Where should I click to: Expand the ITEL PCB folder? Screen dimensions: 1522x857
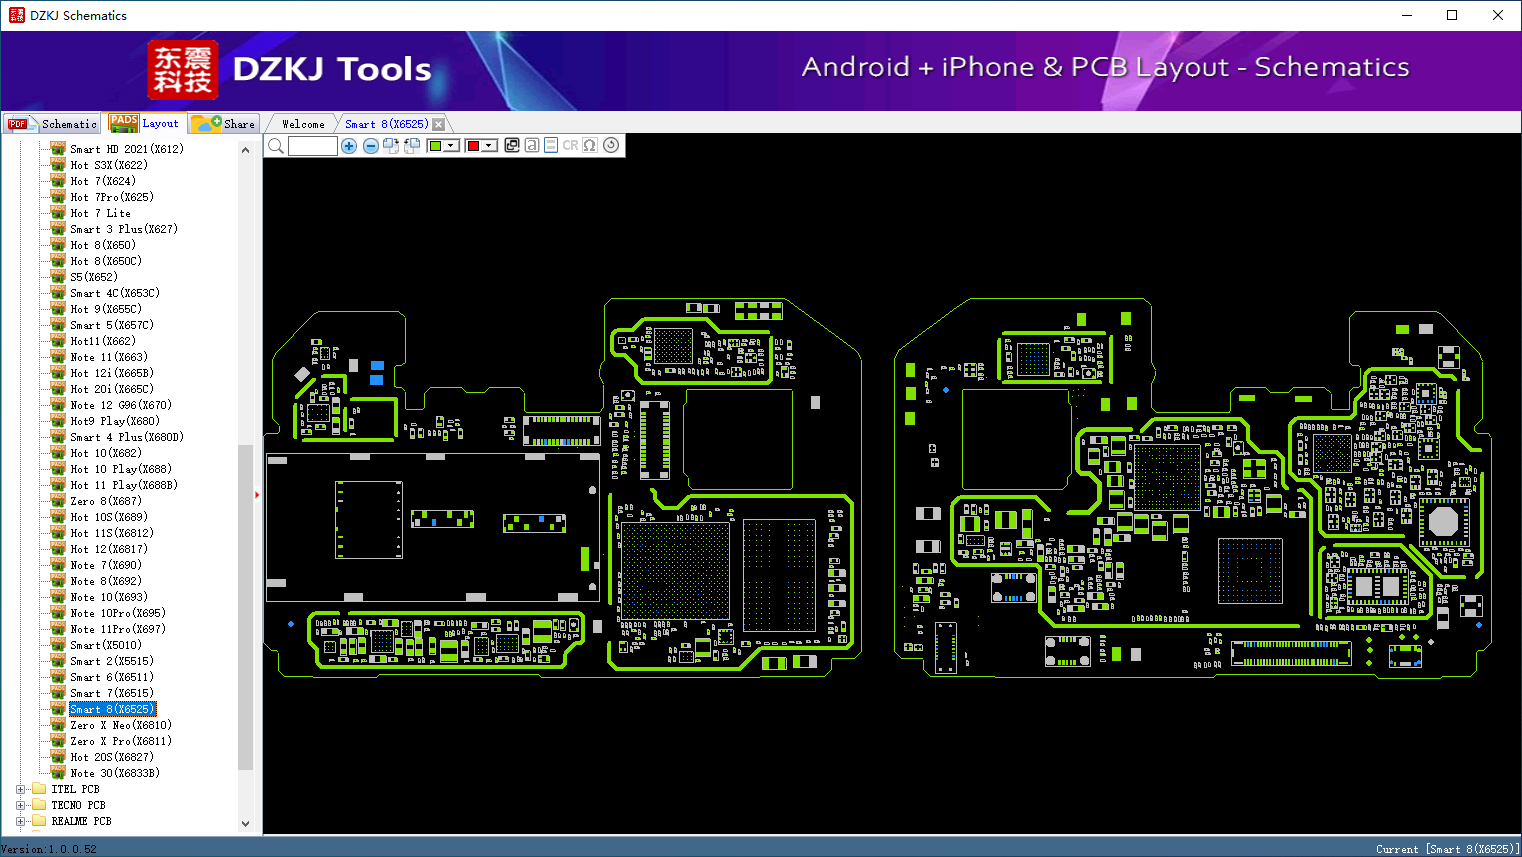(21, 789)
